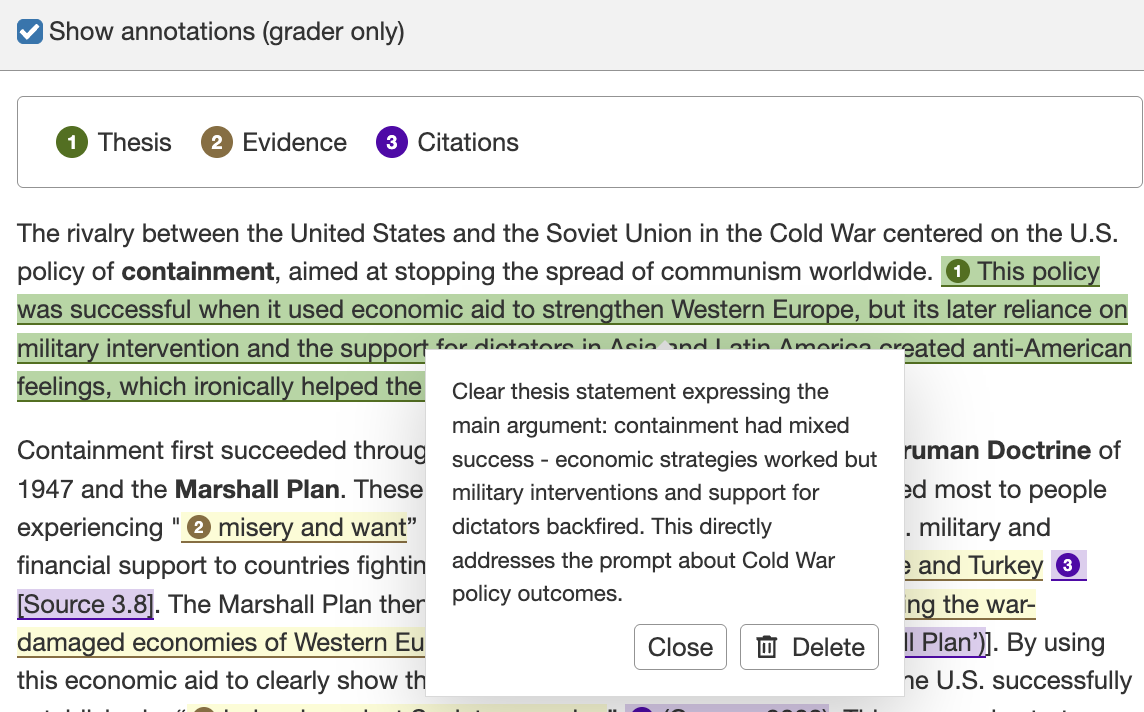The width and height of the screenshot is (1144, 712).
Task: Select the Thesis label in legend
Action: 135,143
